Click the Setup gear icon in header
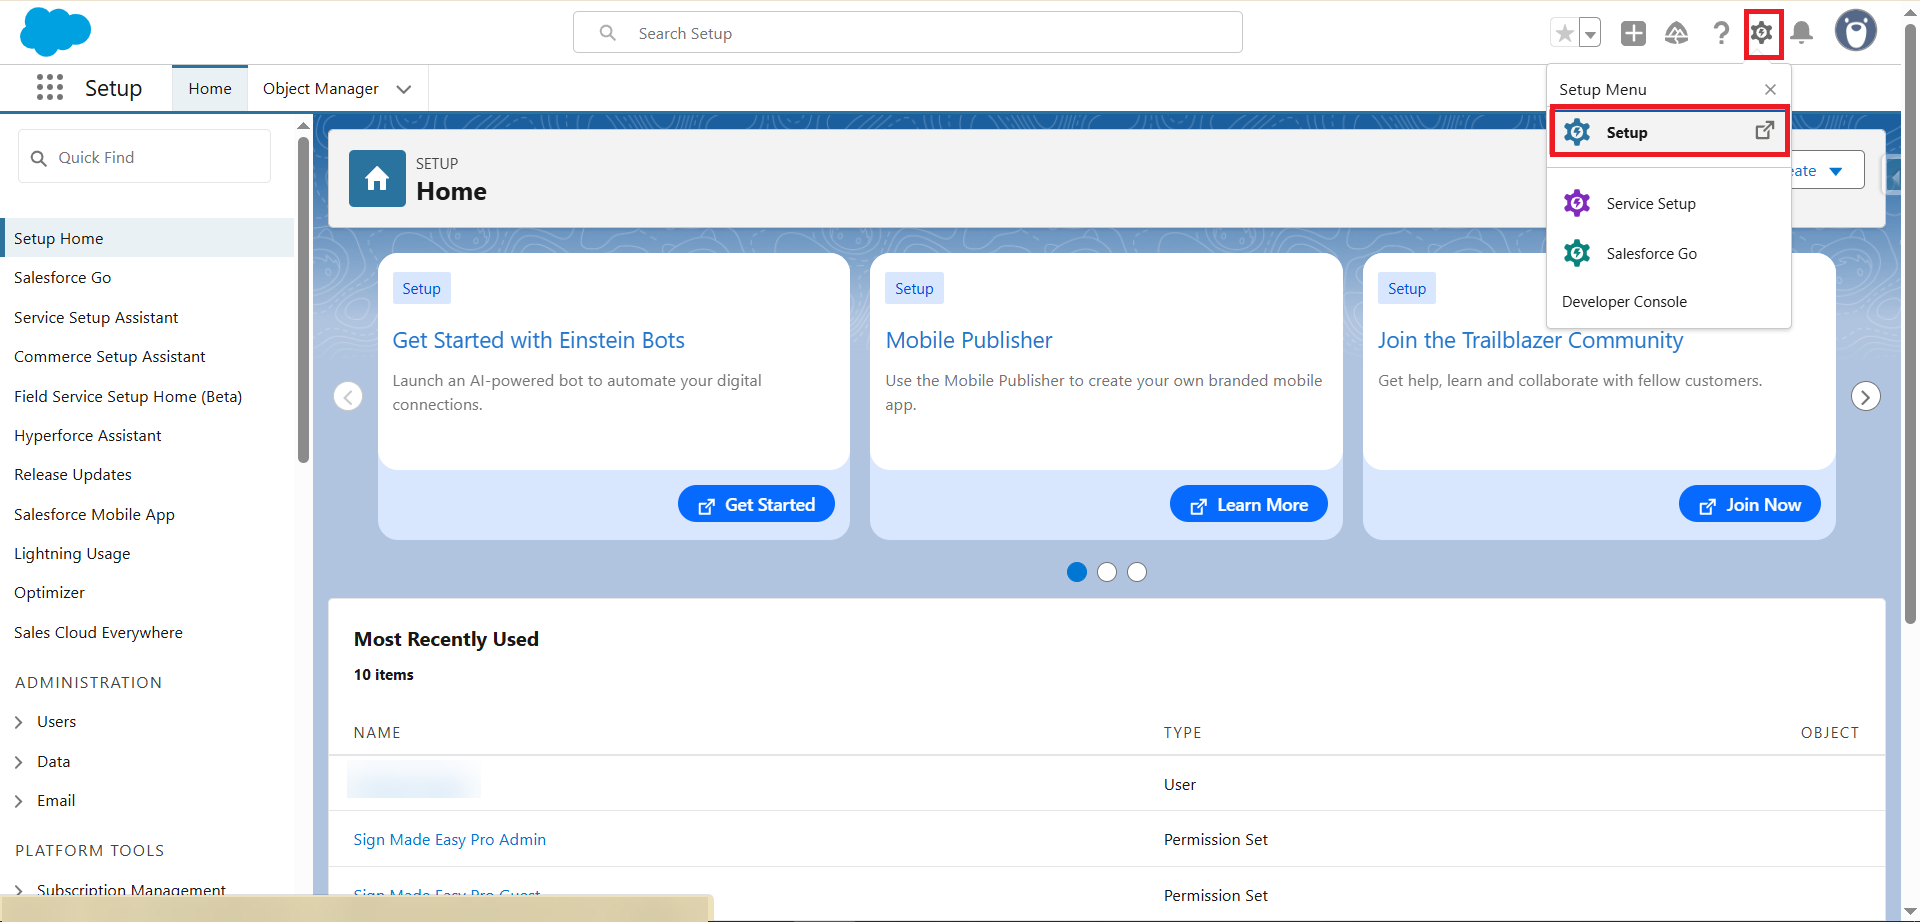Screen dimensions: 1920x922 pos(1762,33)
